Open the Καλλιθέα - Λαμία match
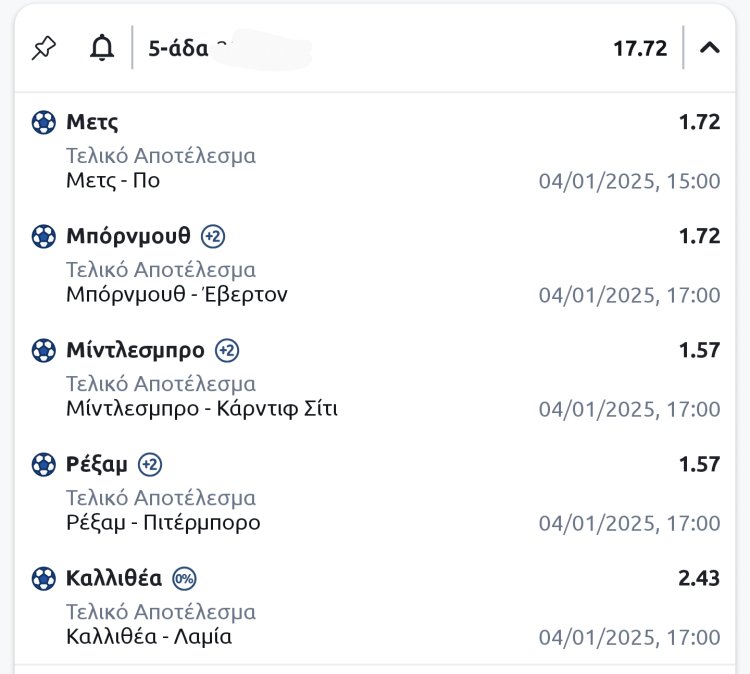750x674 pixels. pos(149,637)
